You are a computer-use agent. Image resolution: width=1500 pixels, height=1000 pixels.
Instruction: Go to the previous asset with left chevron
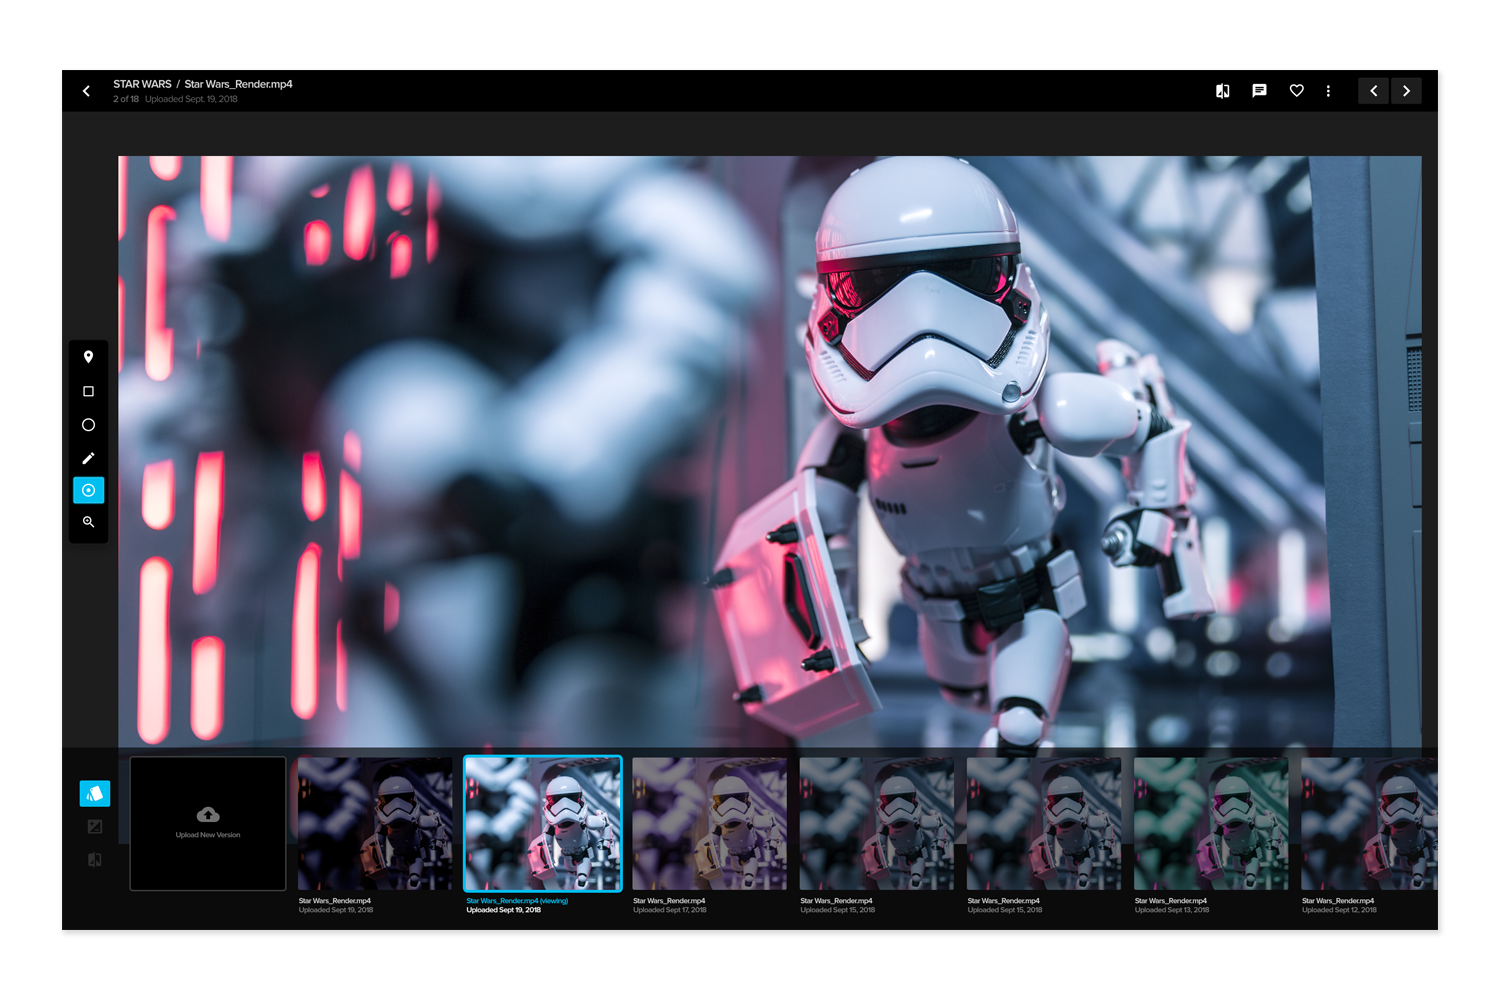point(1373,91)
